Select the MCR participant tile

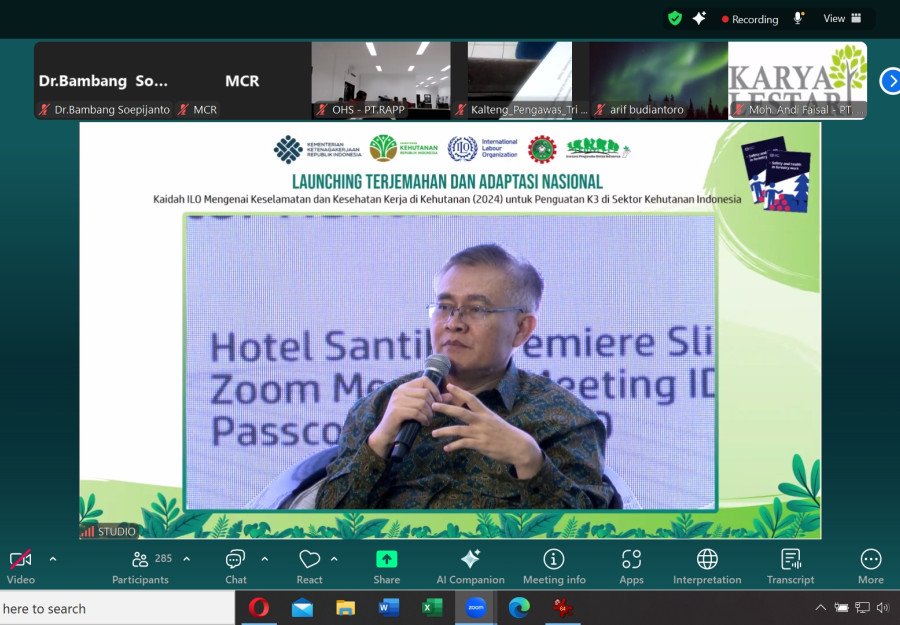pyautogui.click(x=242, y=80)
